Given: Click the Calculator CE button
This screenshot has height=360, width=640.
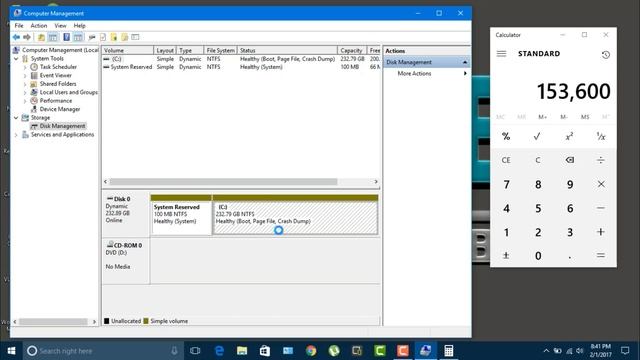Looking at the screenshot, I should click(x=506, y=160).
